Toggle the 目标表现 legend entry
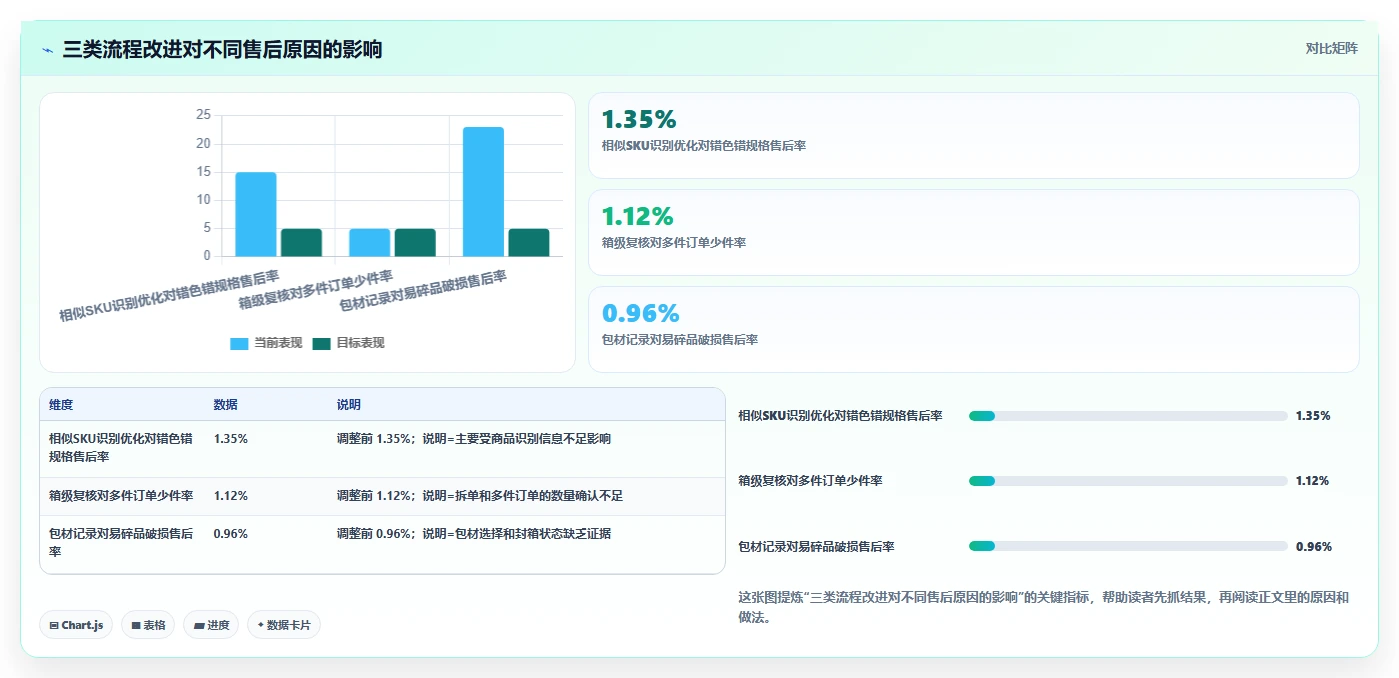Viewport: 1399px width, 678px height. (x=348, y=343)
